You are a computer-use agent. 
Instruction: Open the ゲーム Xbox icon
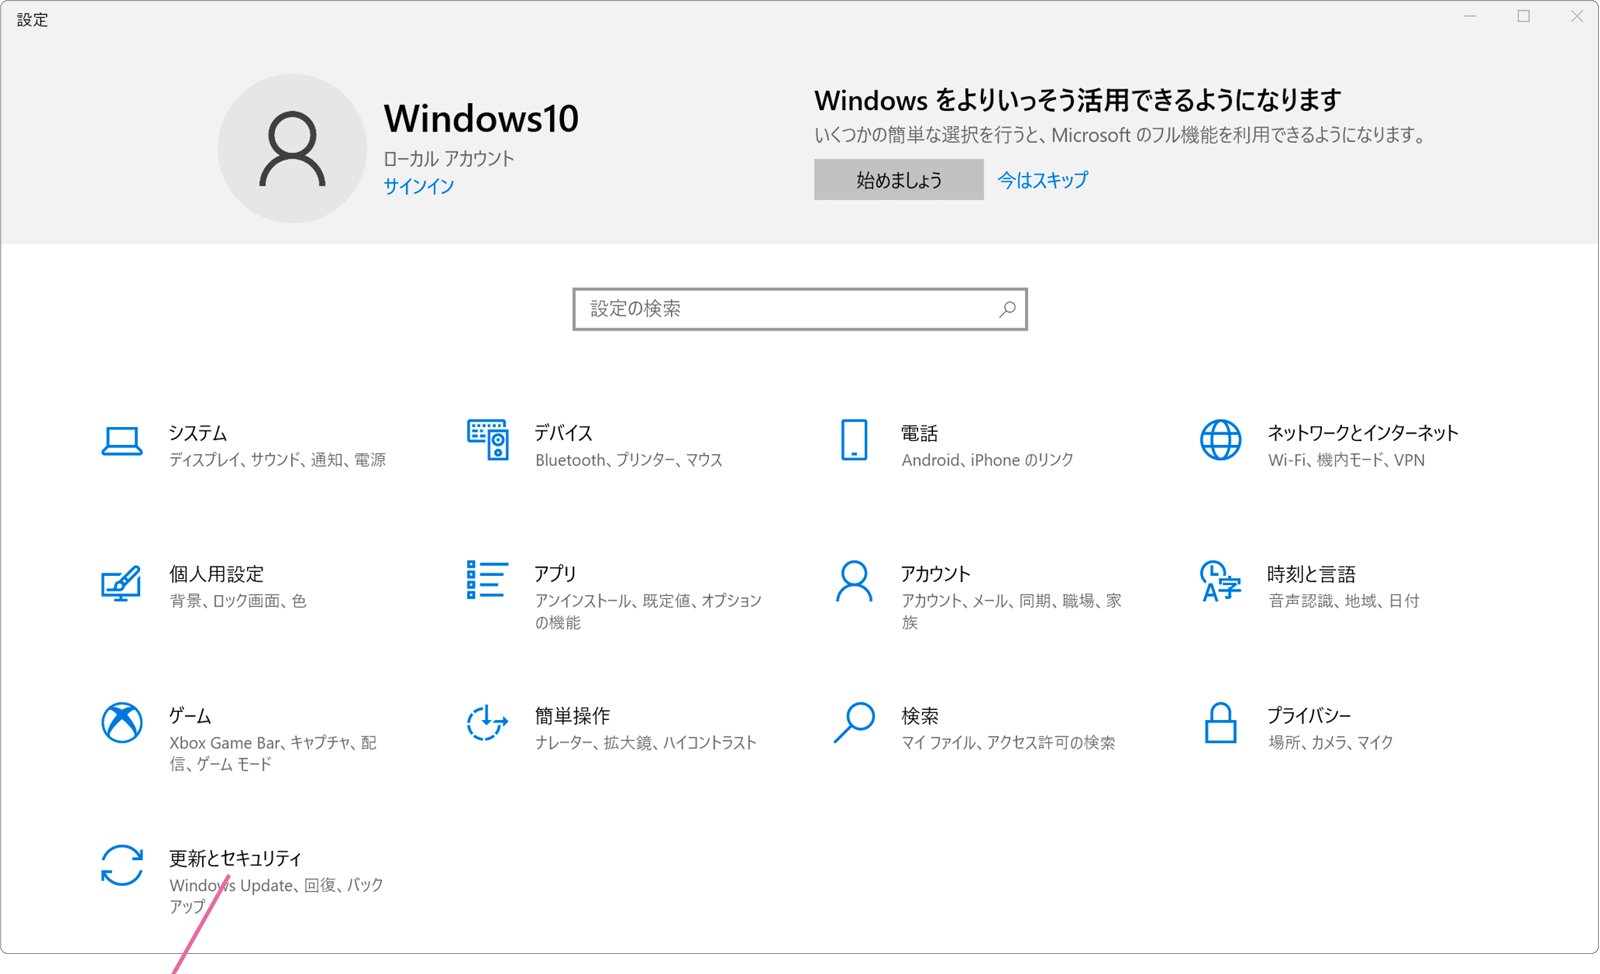click(x=121, y=722)
